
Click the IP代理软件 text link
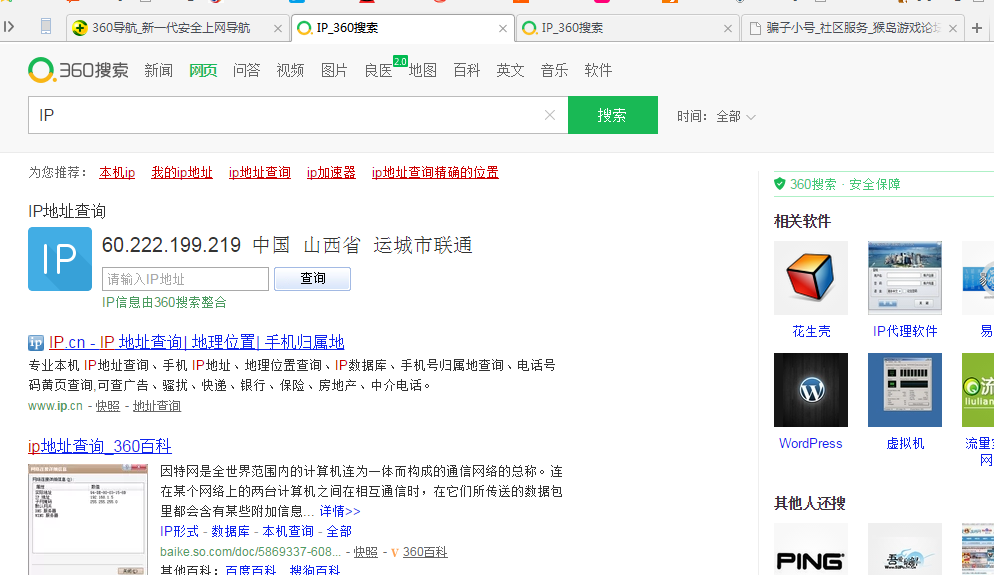905,332
